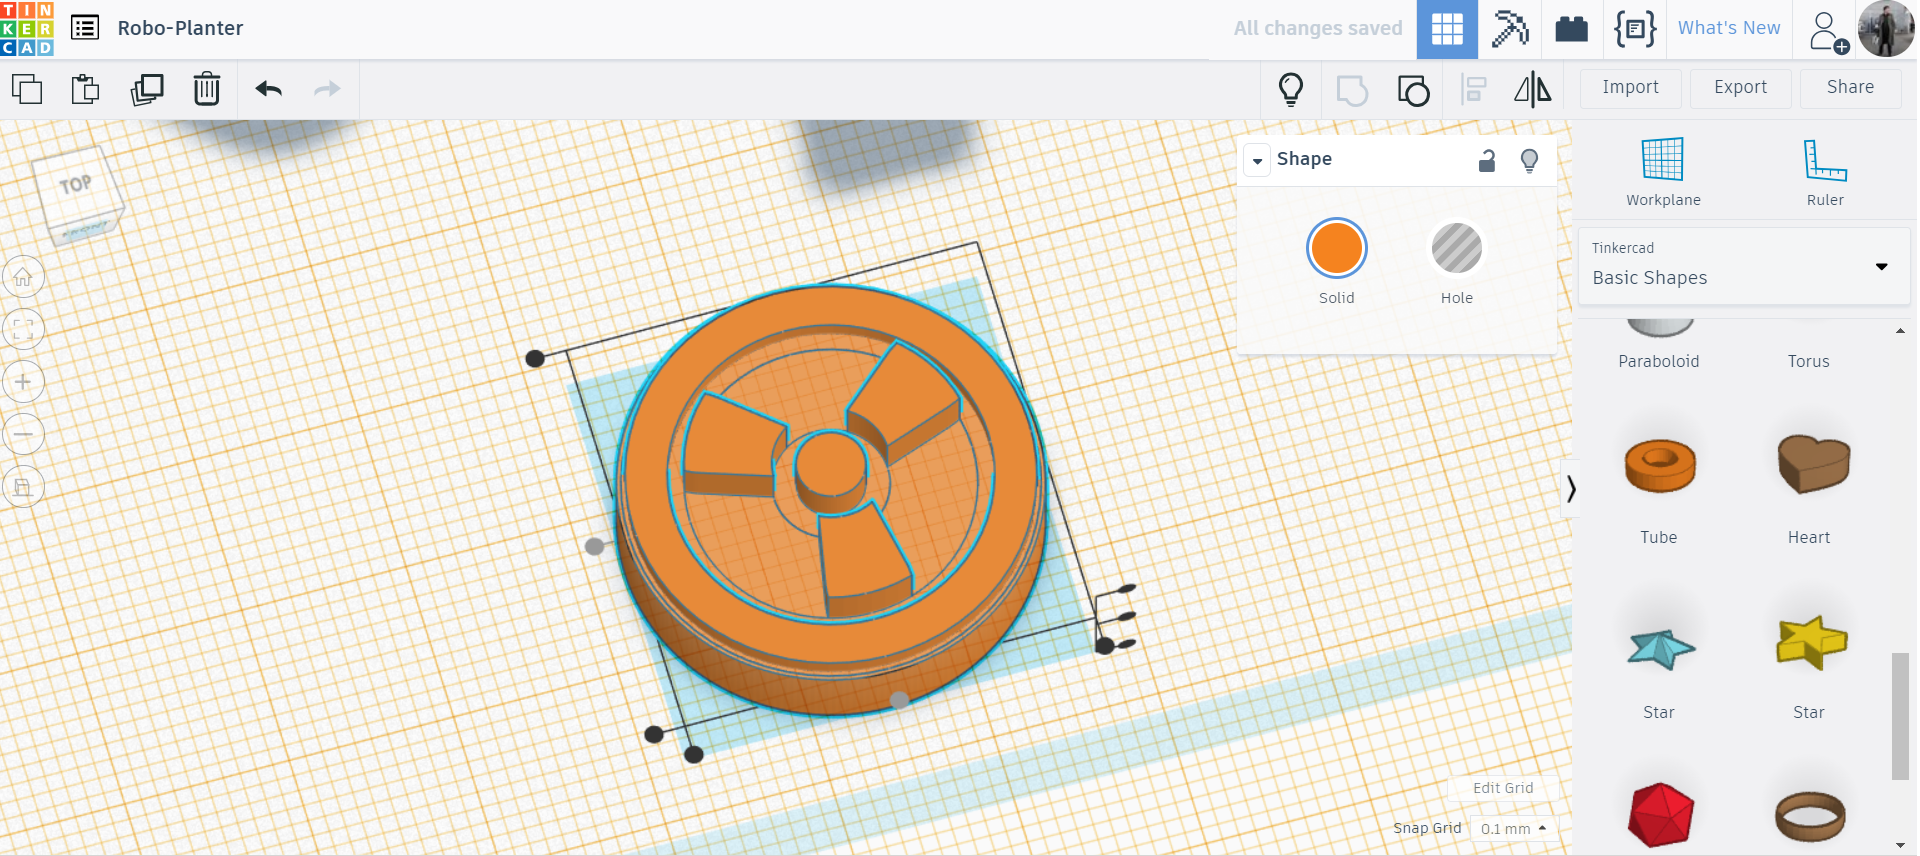The height and width of the screenshot is (856, 1920).
Task: Click the orange wheel model on the workplane
Action: pyautogui.click(x=830, y=500)
